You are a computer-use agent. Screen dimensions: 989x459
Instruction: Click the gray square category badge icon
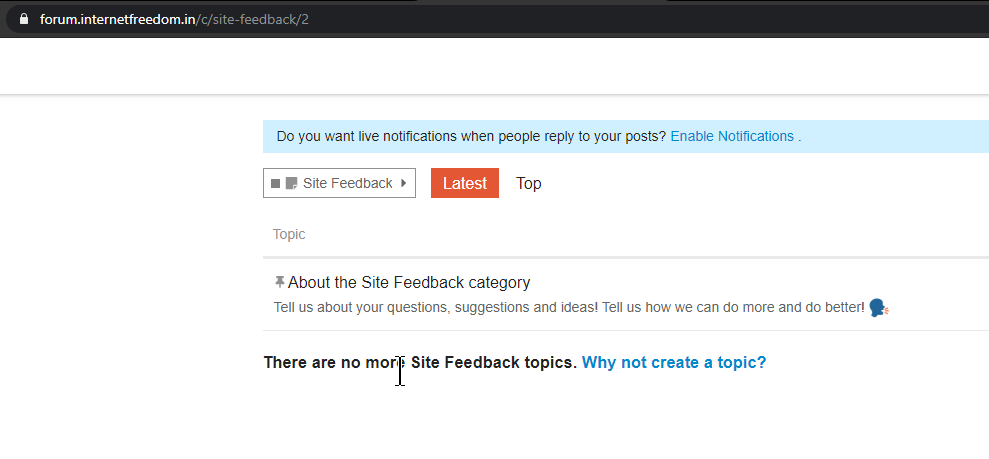(x=276, y=184)
